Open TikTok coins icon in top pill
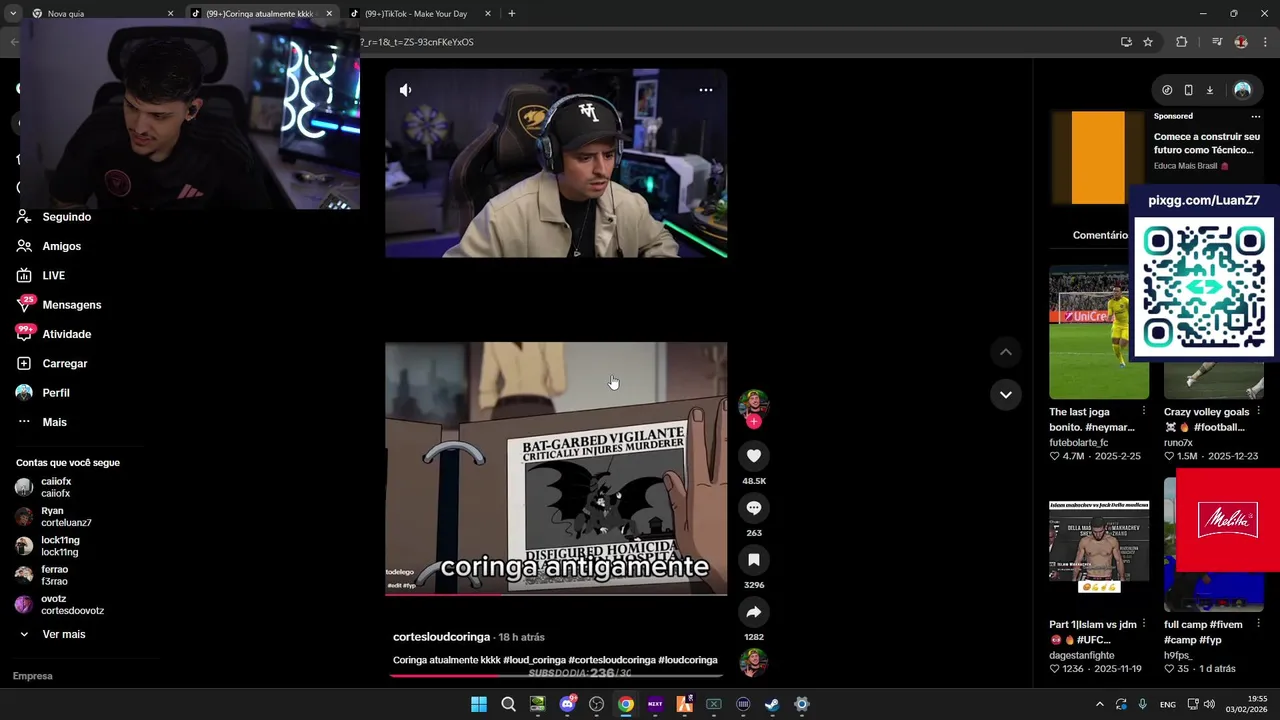The width and height of the screenshot is (1280, 720). pyautogui.click(x=1167, y=90)
